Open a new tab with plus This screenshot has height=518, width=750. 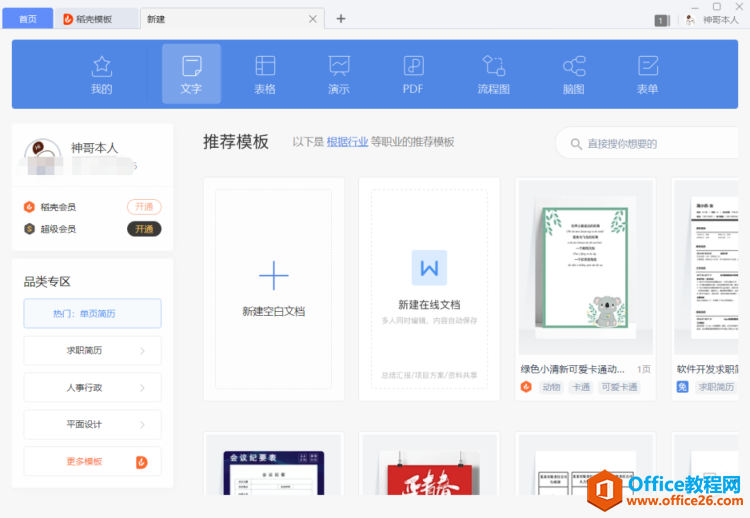pyautogui.click(x=341, y=19)
